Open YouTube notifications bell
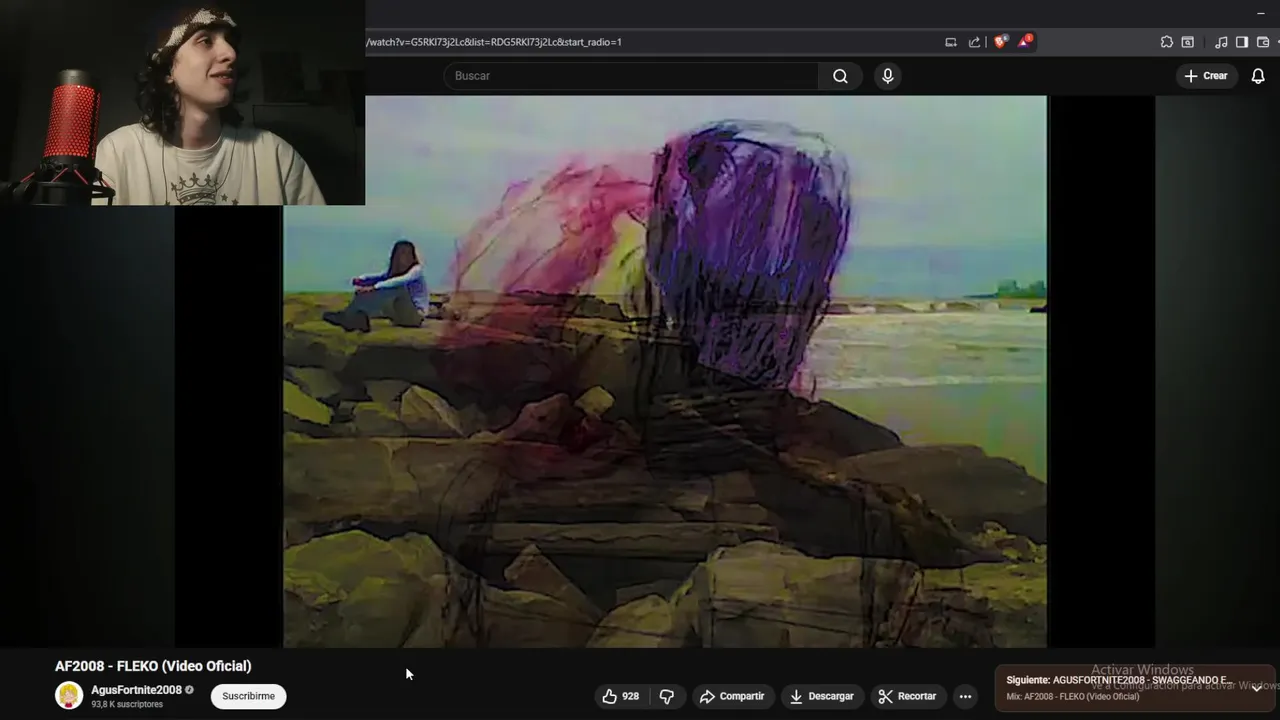Image resolution: width=1280 pixels, height=720 pixels. [x=1258, y=76]
